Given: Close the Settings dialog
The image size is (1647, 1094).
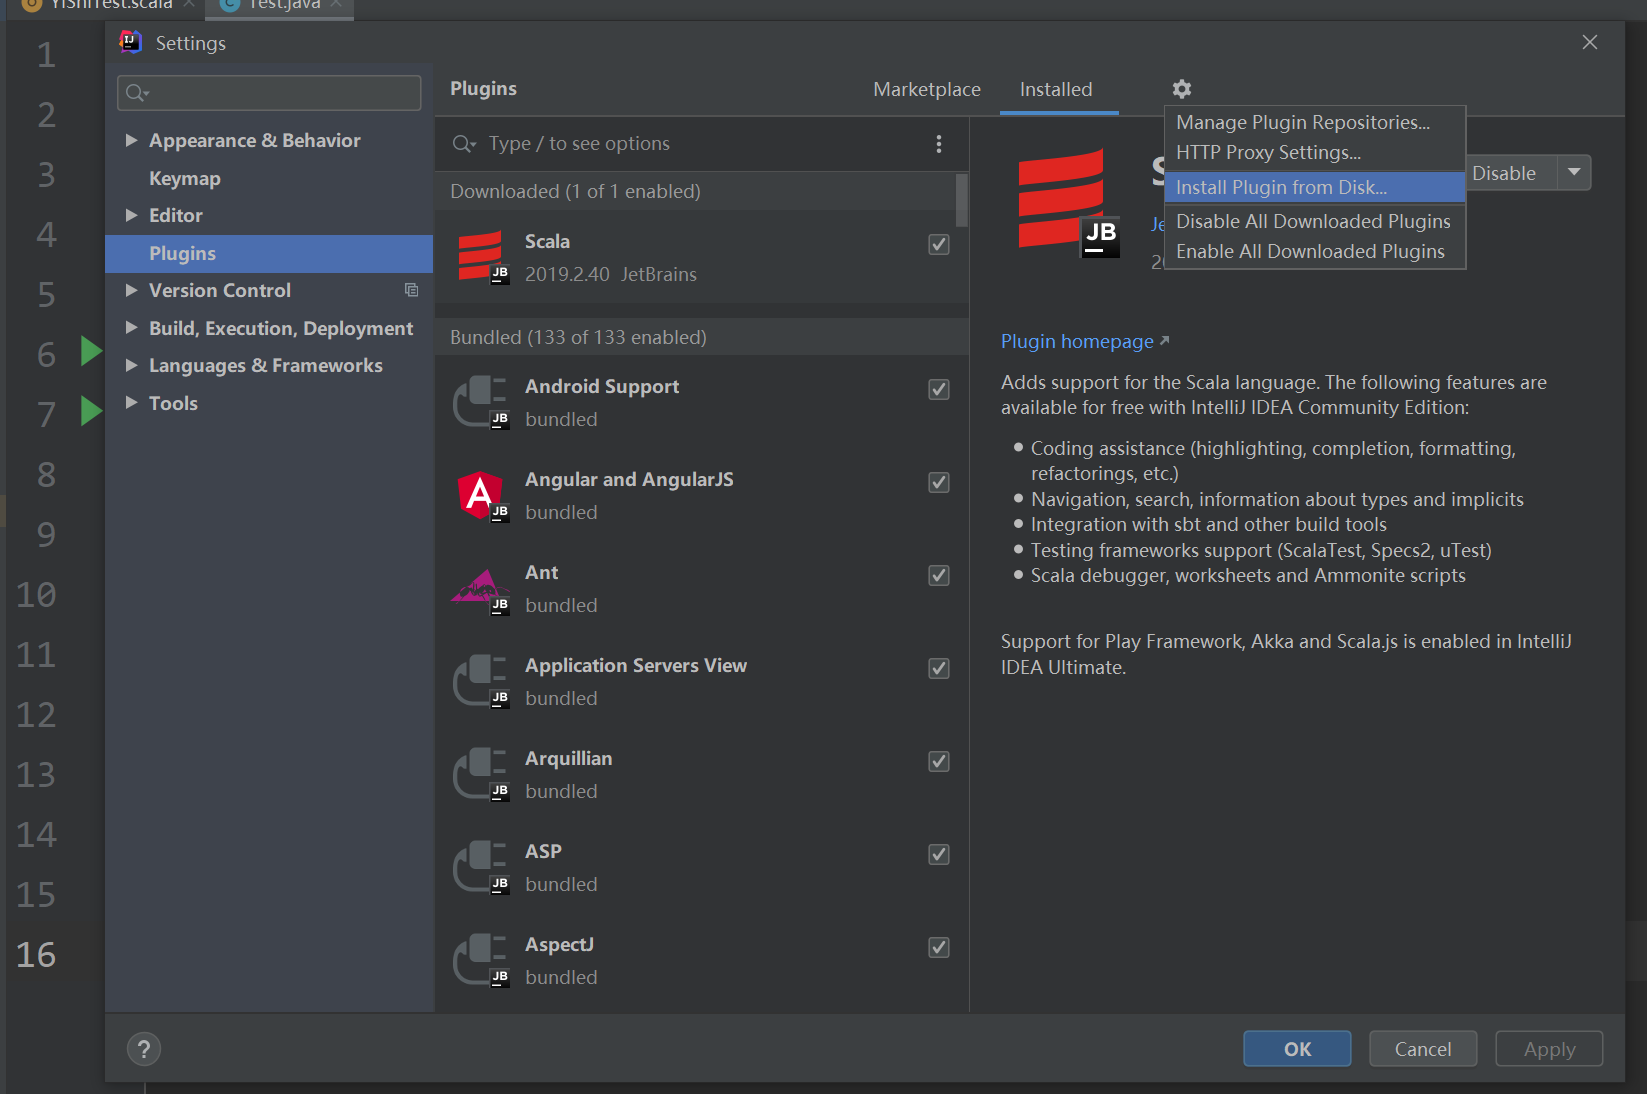Looking at the screenshot, I should (1590, 42).
